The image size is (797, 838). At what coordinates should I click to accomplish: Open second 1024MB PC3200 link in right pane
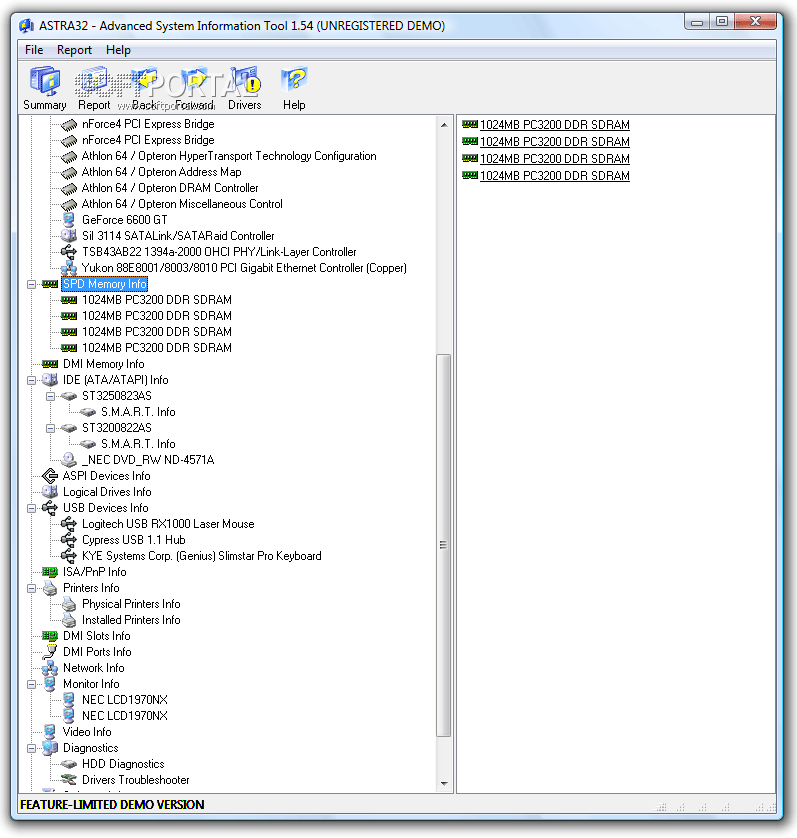tap(555, 142)
